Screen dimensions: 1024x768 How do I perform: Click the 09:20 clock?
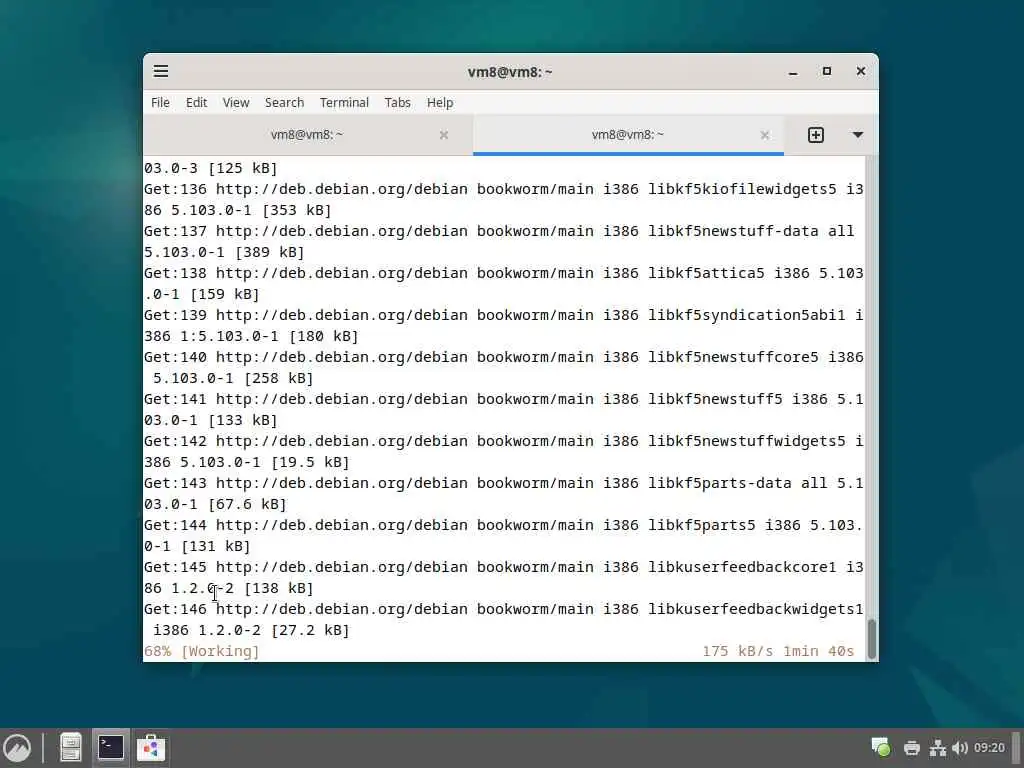pos(989,748)
